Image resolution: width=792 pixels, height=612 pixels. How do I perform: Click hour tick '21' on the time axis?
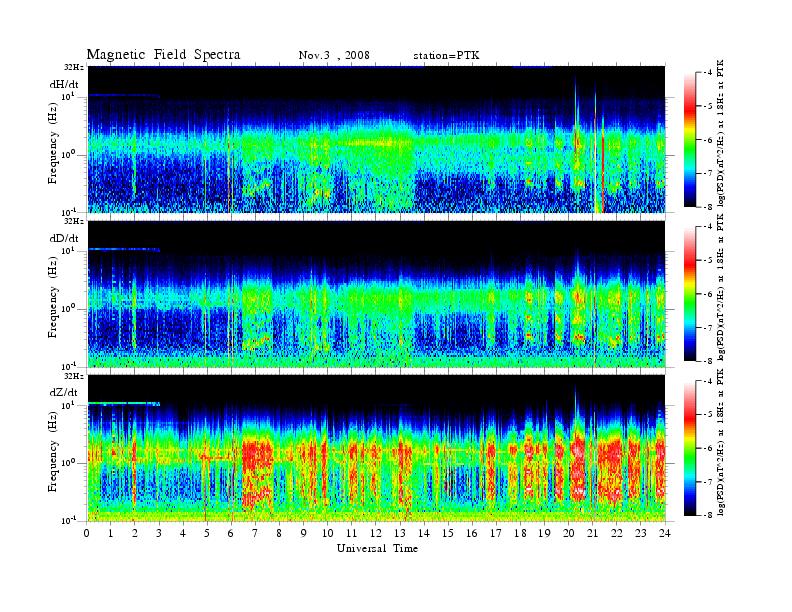pyautogui.click(x=592, y=533)
